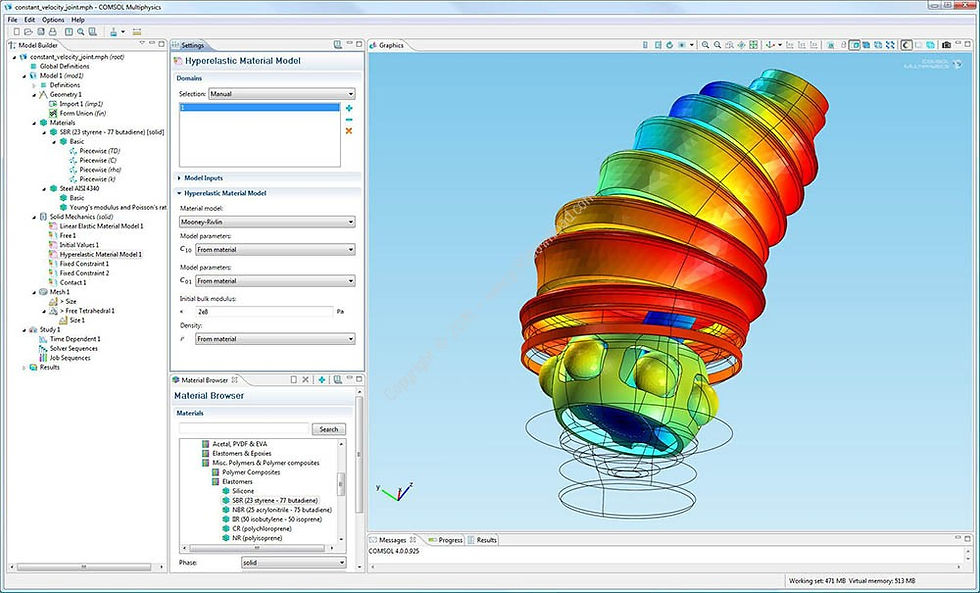Open the Density From material dropdown
The image size is (980, 593).
pos(275,339)
